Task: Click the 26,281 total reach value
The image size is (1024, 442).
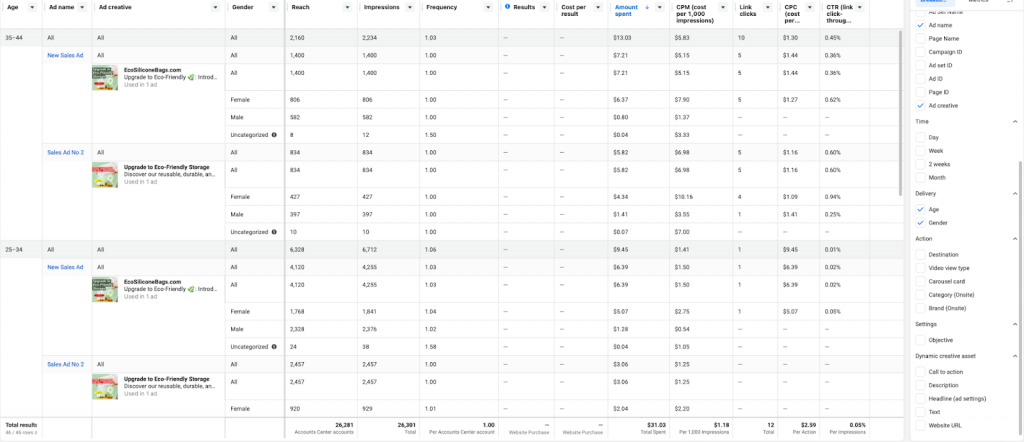Action: point(344,425)
